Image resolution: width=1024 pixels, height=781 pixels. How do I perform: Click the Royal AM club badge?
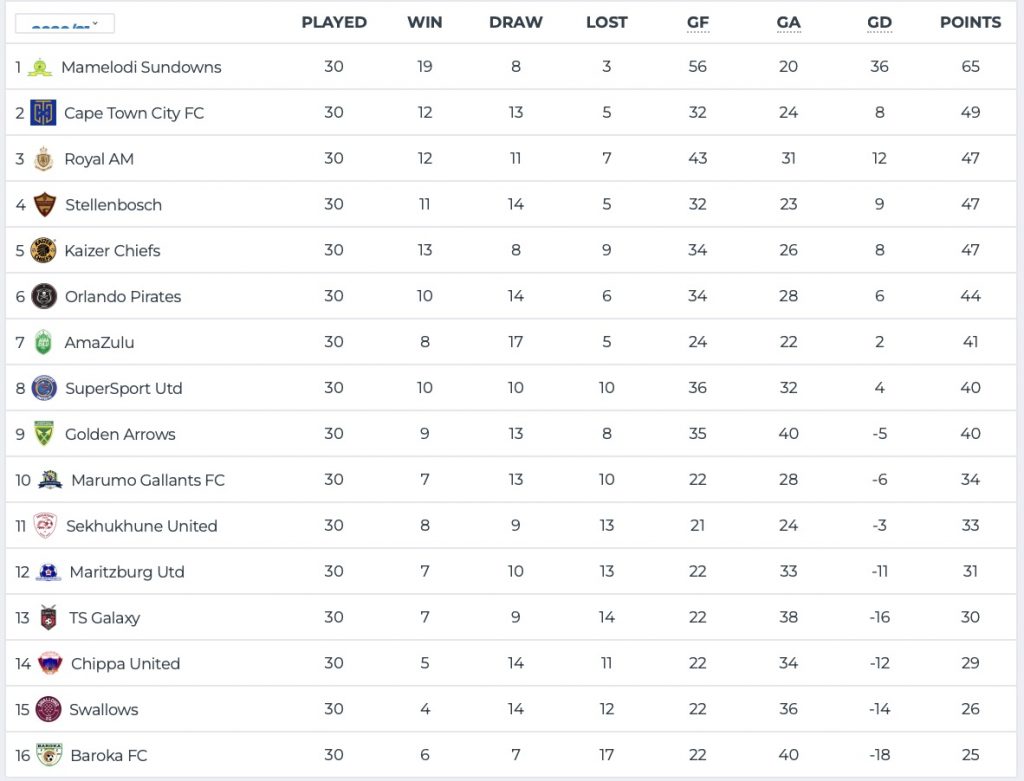(x=43, y=159)
